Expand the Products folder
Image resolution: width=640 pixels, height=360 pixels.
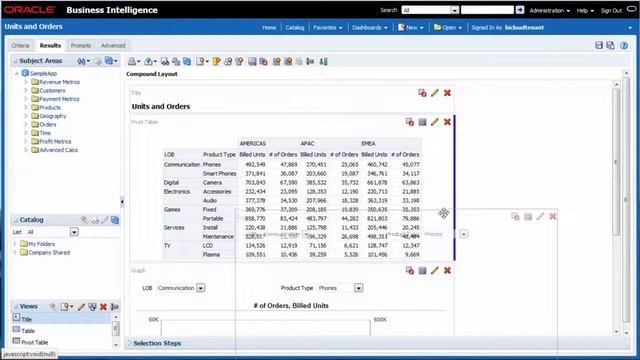click(26, 107)
